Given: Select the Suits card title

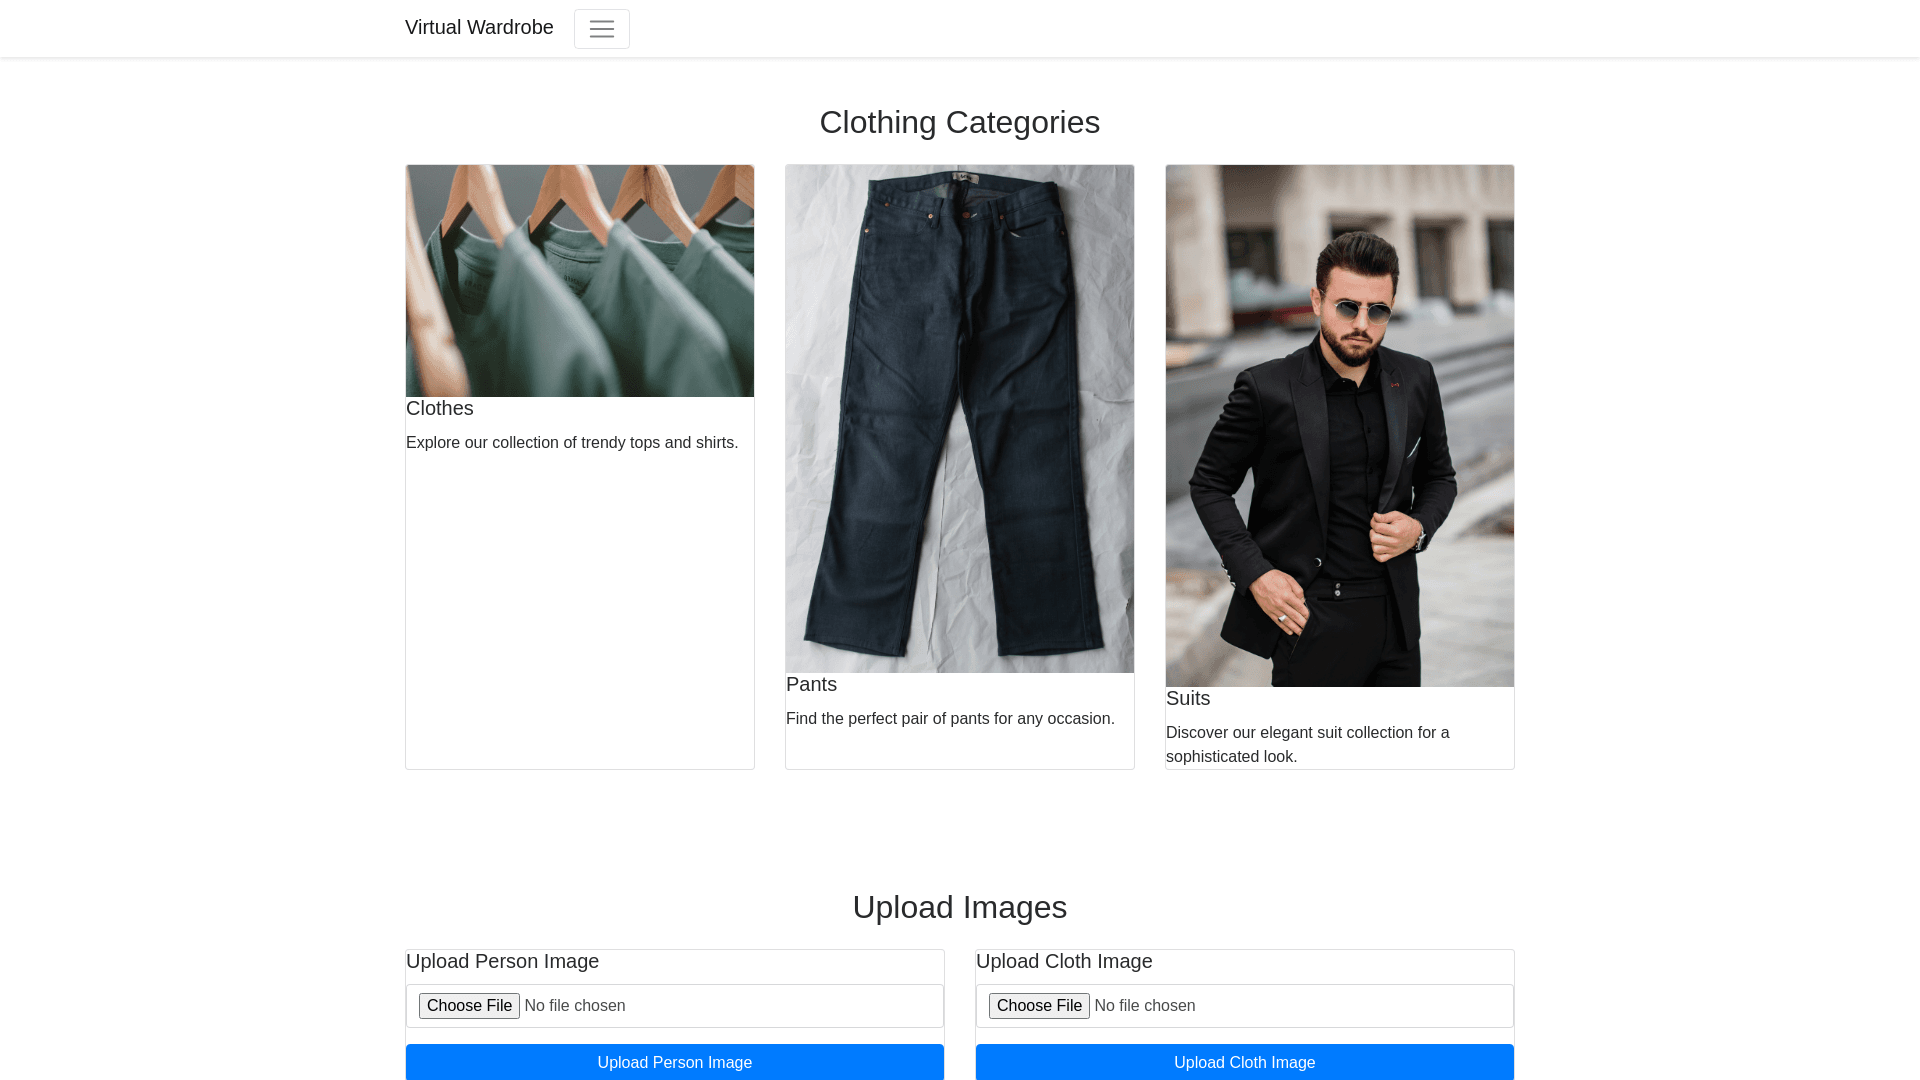Looking at the screenshot, I should pos(1188,699).
